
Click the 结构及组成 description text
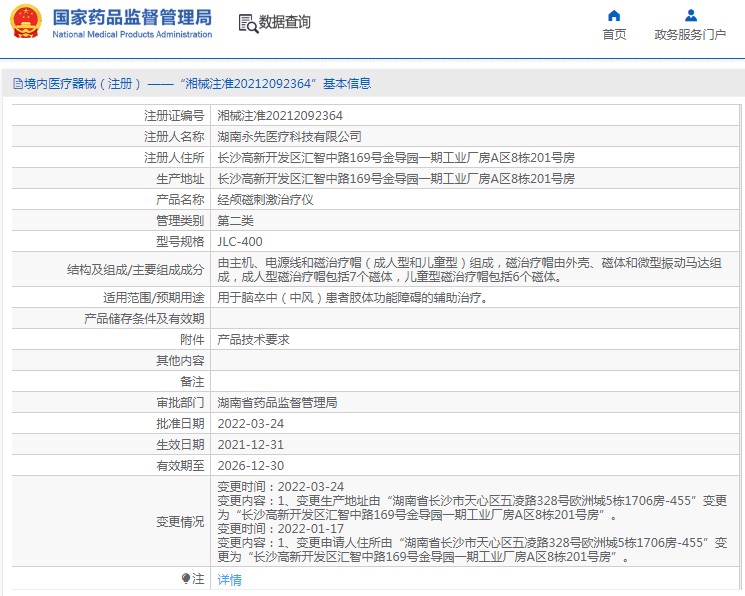pos(469,269)
